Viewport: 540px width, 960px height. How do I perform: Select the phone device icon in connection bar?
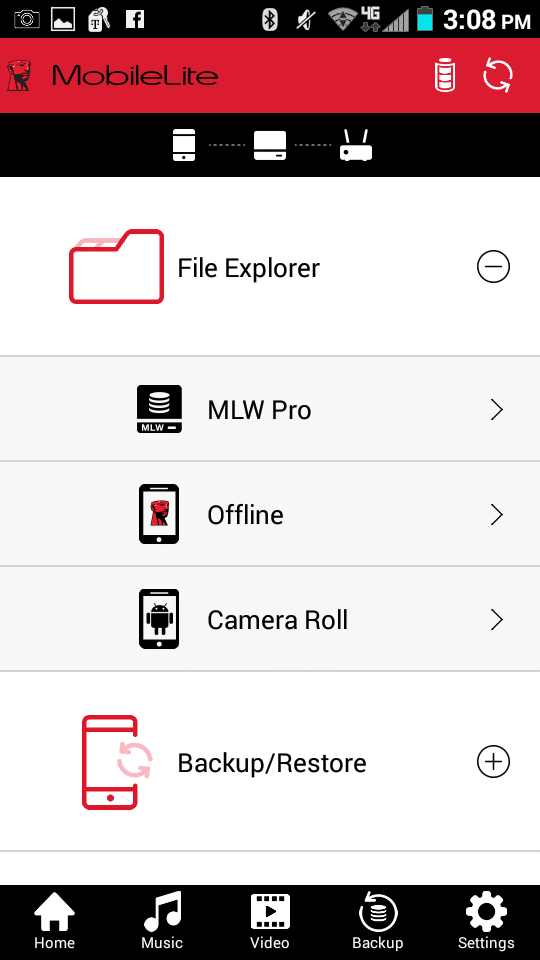184,145
